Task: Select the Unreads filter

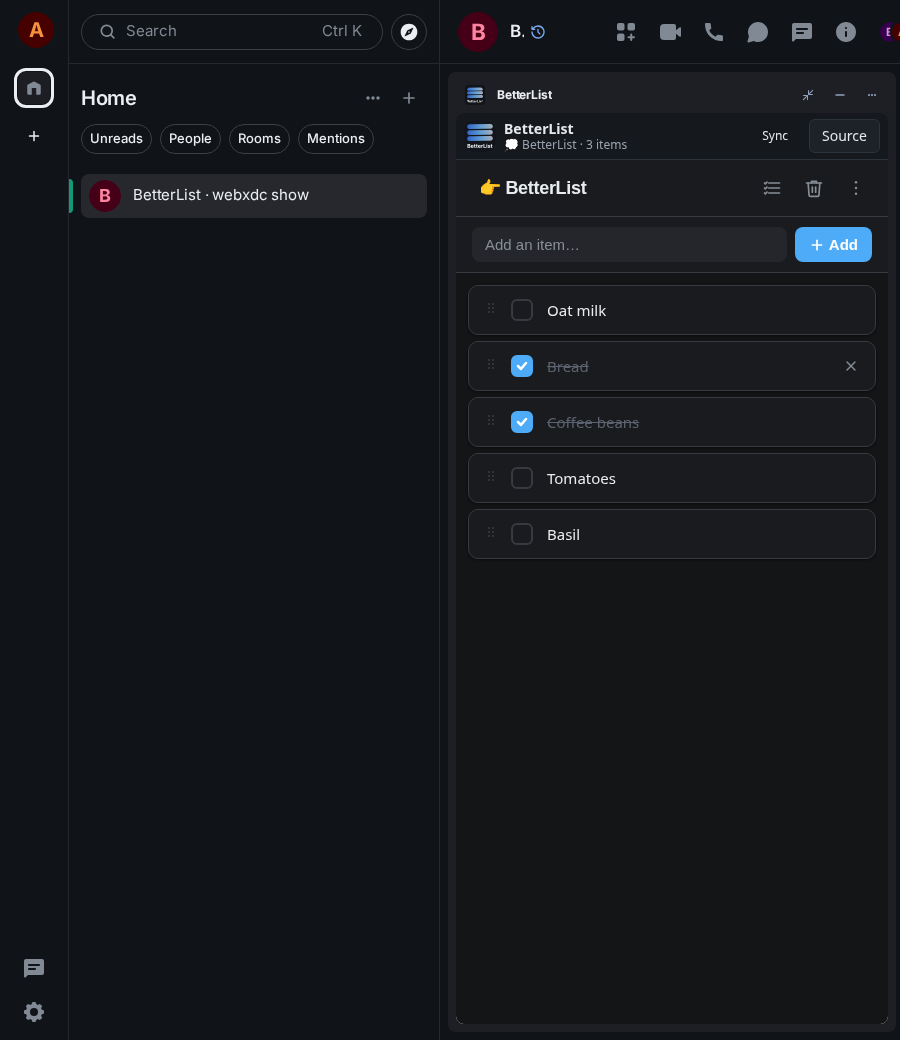Action: (x=116, y=139)
